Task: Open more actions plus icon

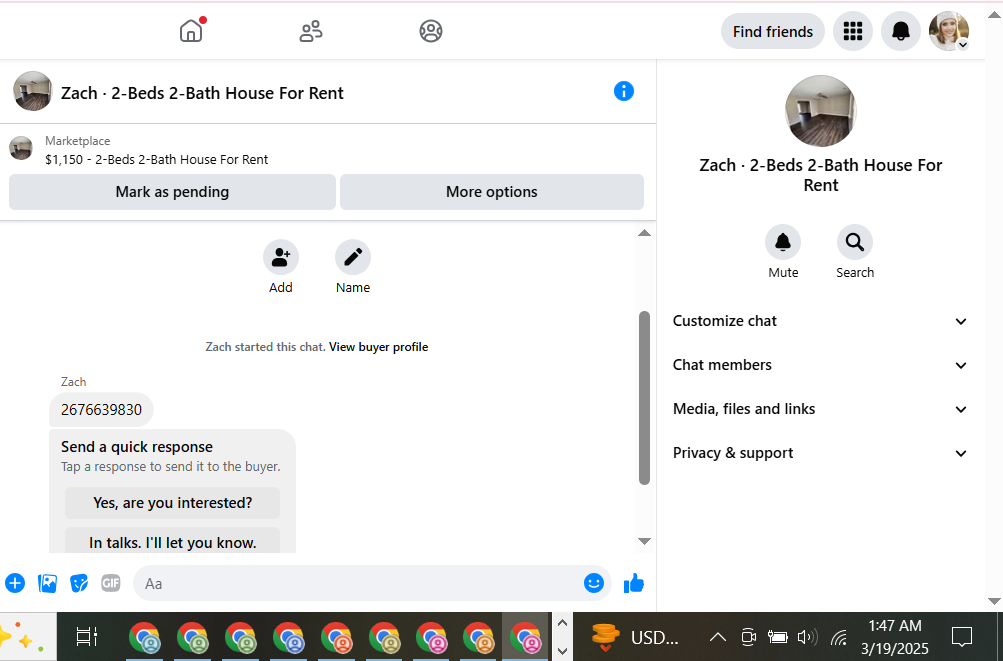Action: coord(15,583)
